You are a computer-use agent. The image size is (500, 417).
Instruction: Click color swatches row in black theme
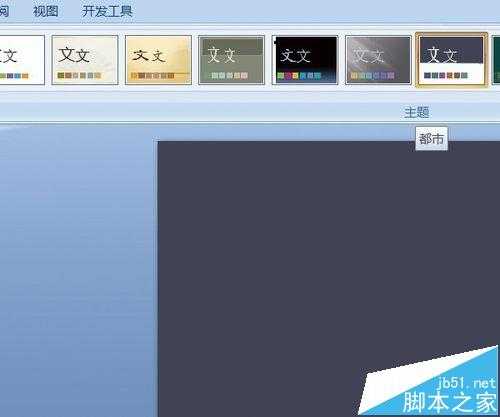[x=298, y=76]
